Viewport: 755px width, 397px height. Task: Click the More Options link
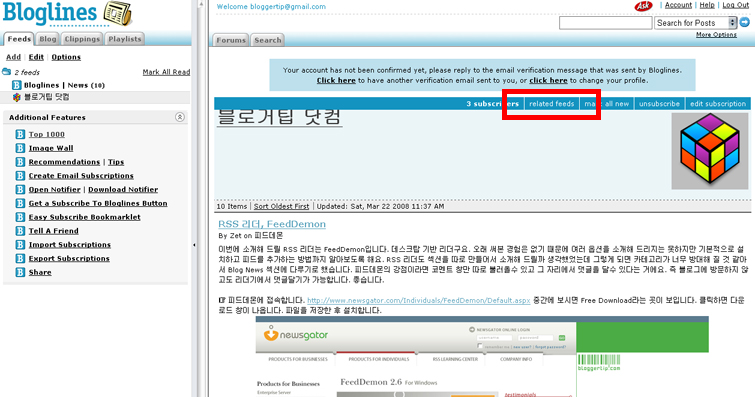coord(716,35)
